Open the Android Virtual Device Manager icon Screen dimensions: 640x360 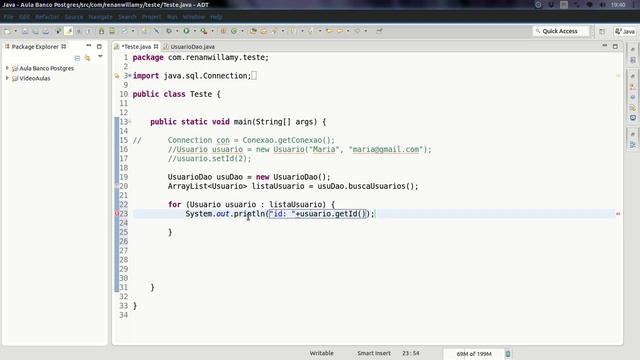(112, 31)
